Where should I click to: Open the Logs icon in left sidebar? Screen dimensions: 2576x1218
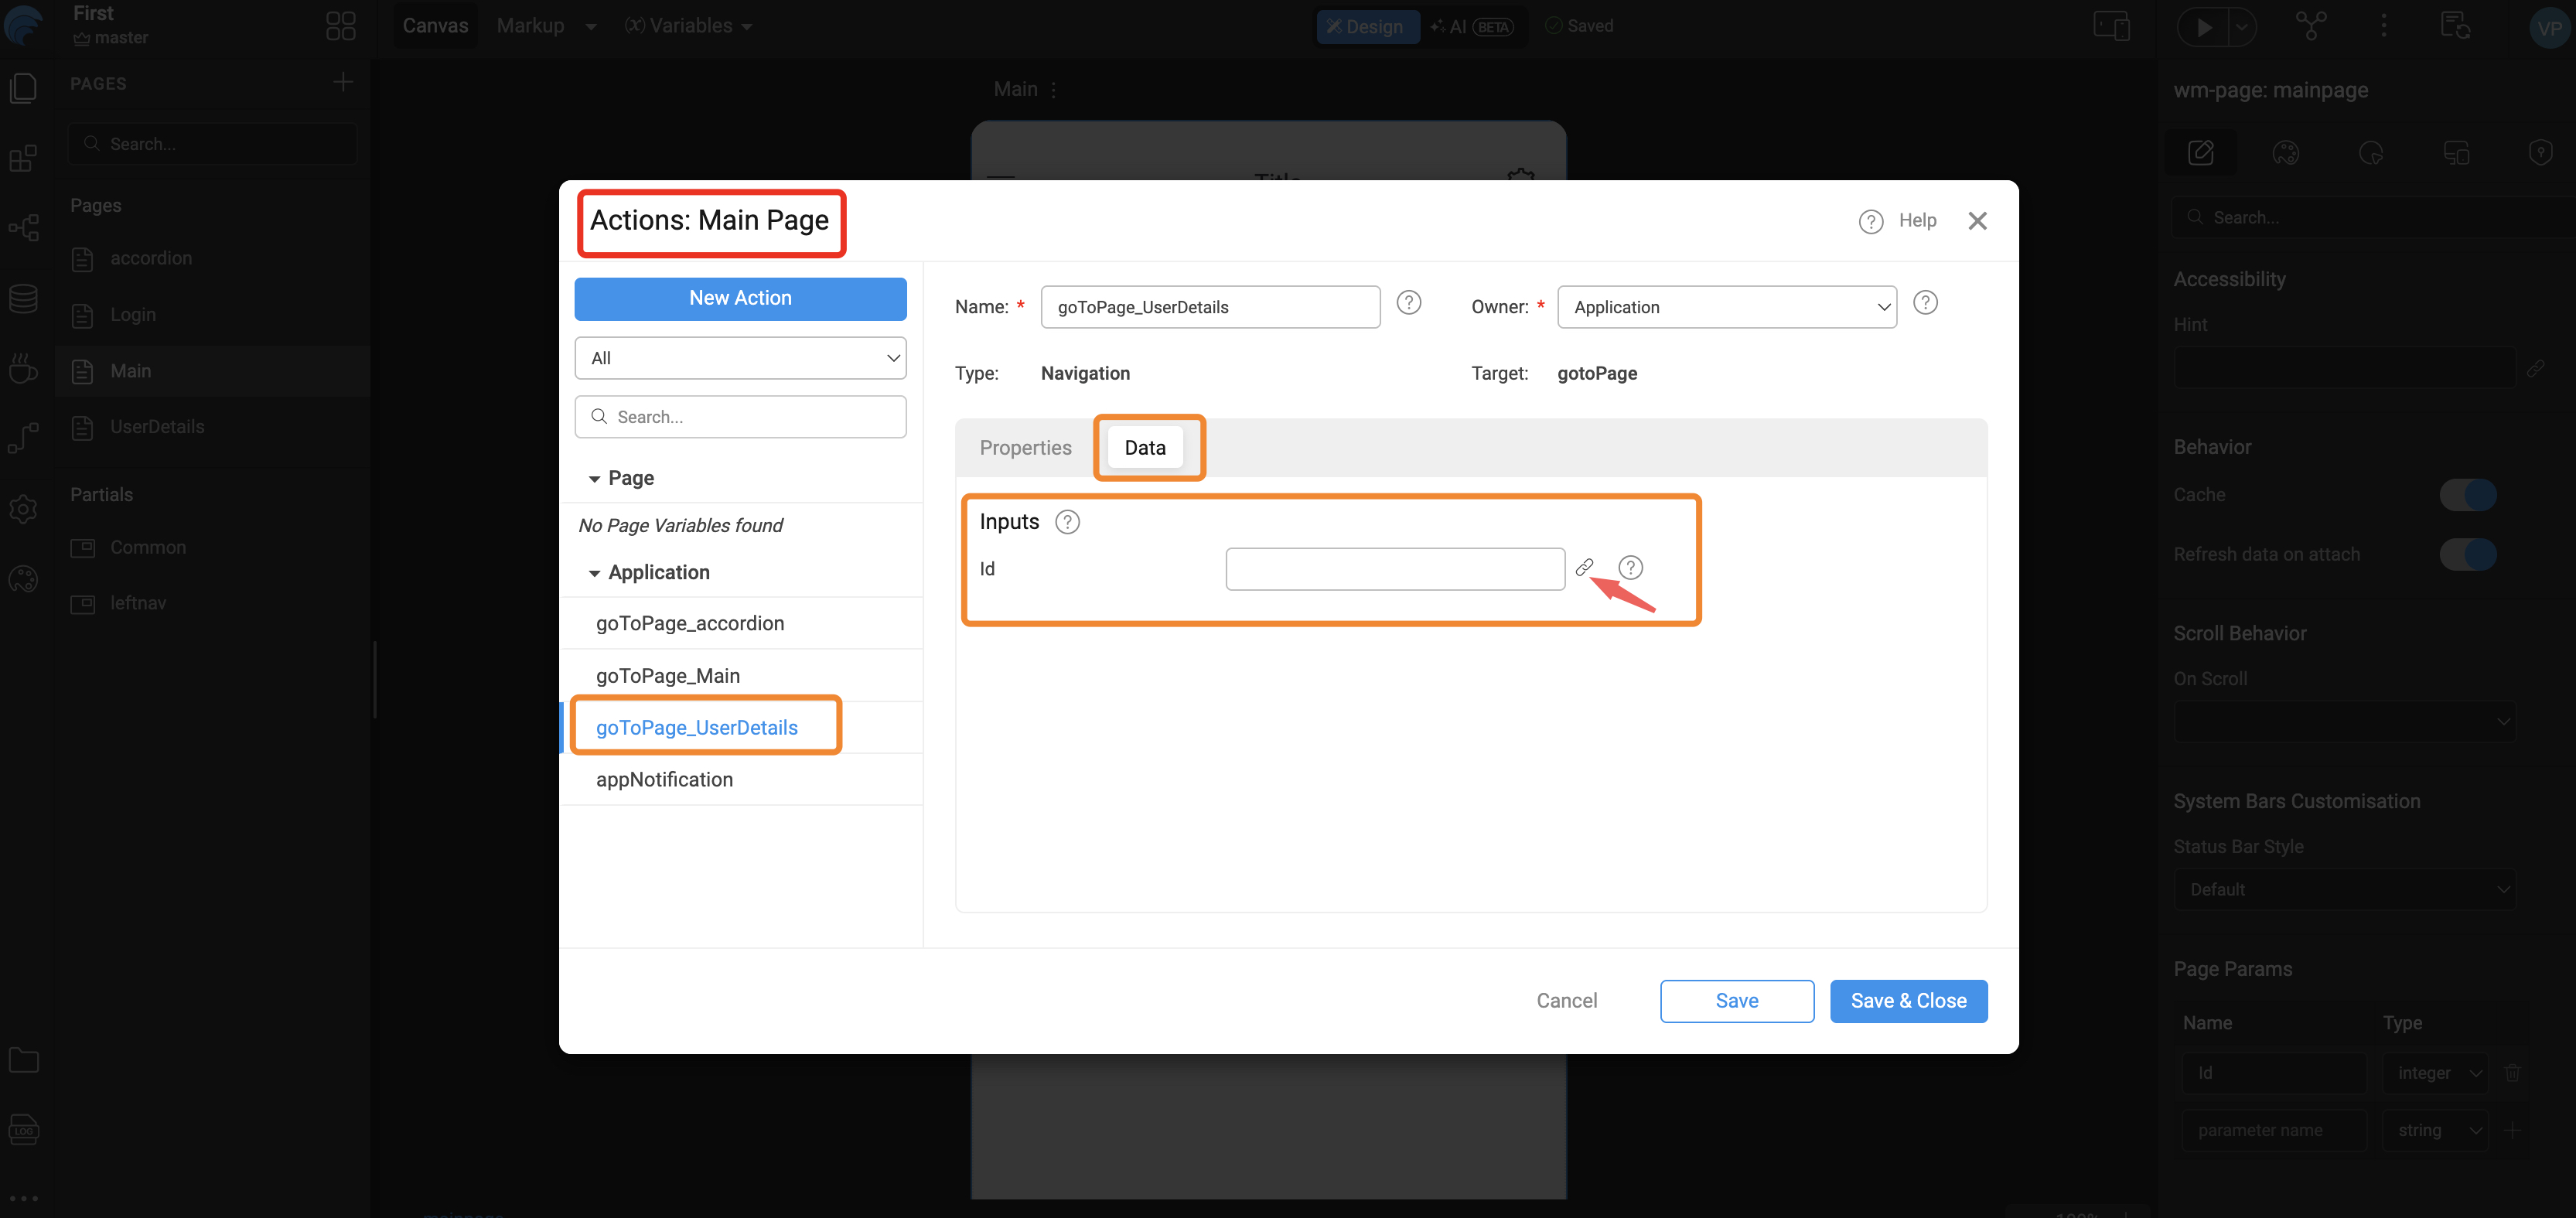click(23, 1130)
